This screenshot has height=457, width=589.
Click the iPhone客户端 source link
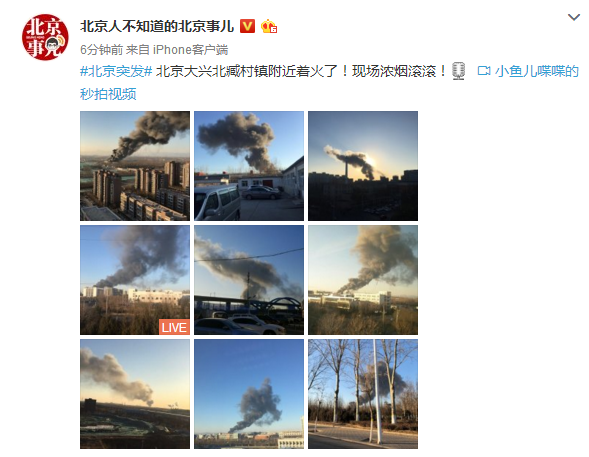click(x=190, y=50)
